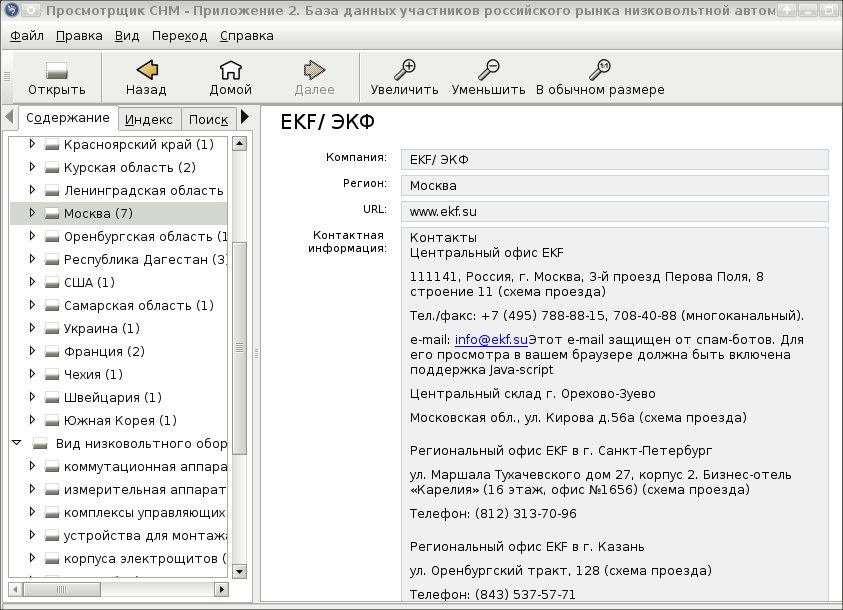Screen dimensions: 843x610
Task: Click the toolbar grip handle
Action: 7,76
